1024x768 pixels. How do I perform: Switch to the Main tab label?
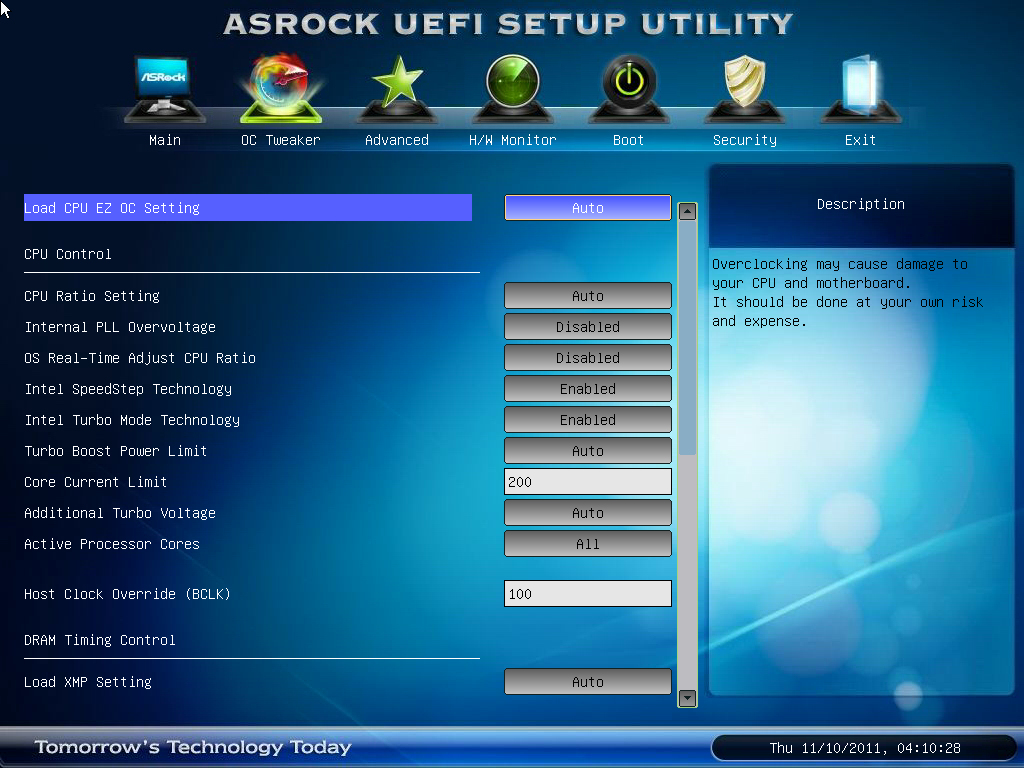click(165, 140)
